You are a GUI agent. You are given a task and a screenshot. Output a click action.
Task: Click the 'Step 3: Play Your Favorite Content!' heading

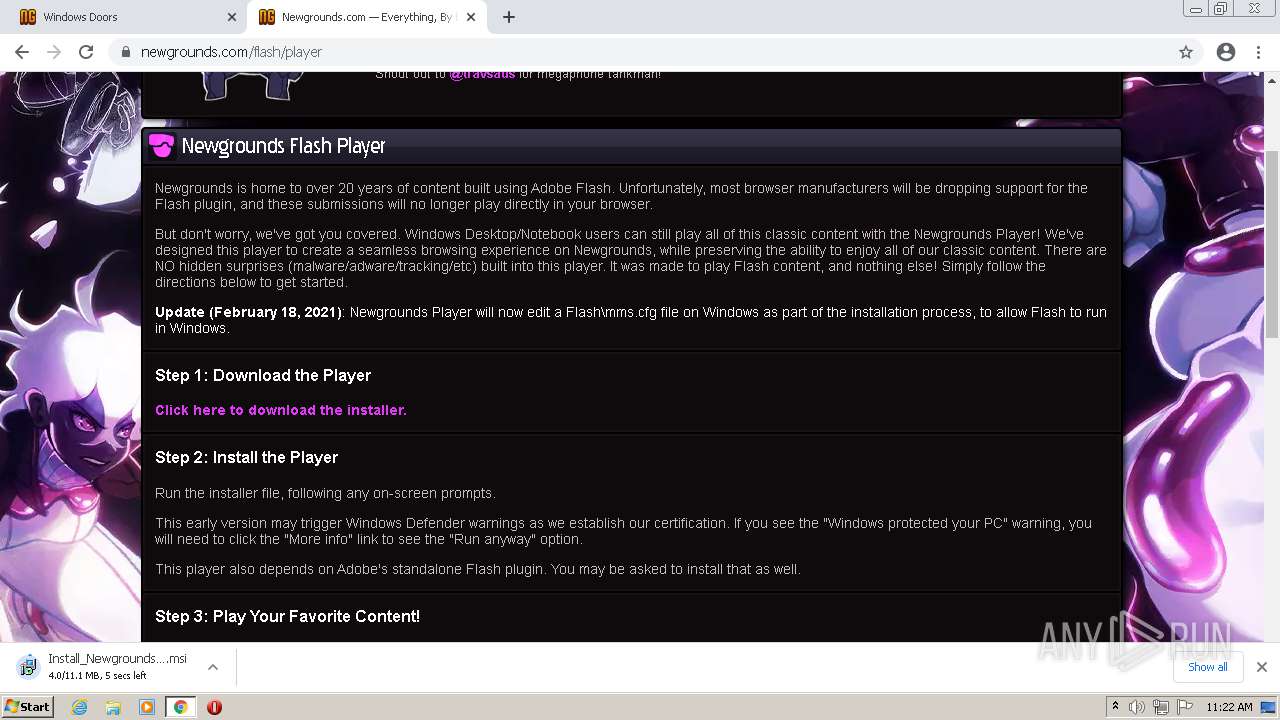pyautogui.click(x=287, y=616)
